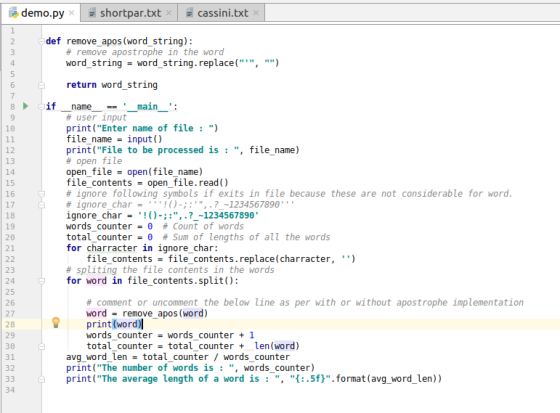Click line number 28 in the gutter
Screen dimensions: 560x413
10,324
